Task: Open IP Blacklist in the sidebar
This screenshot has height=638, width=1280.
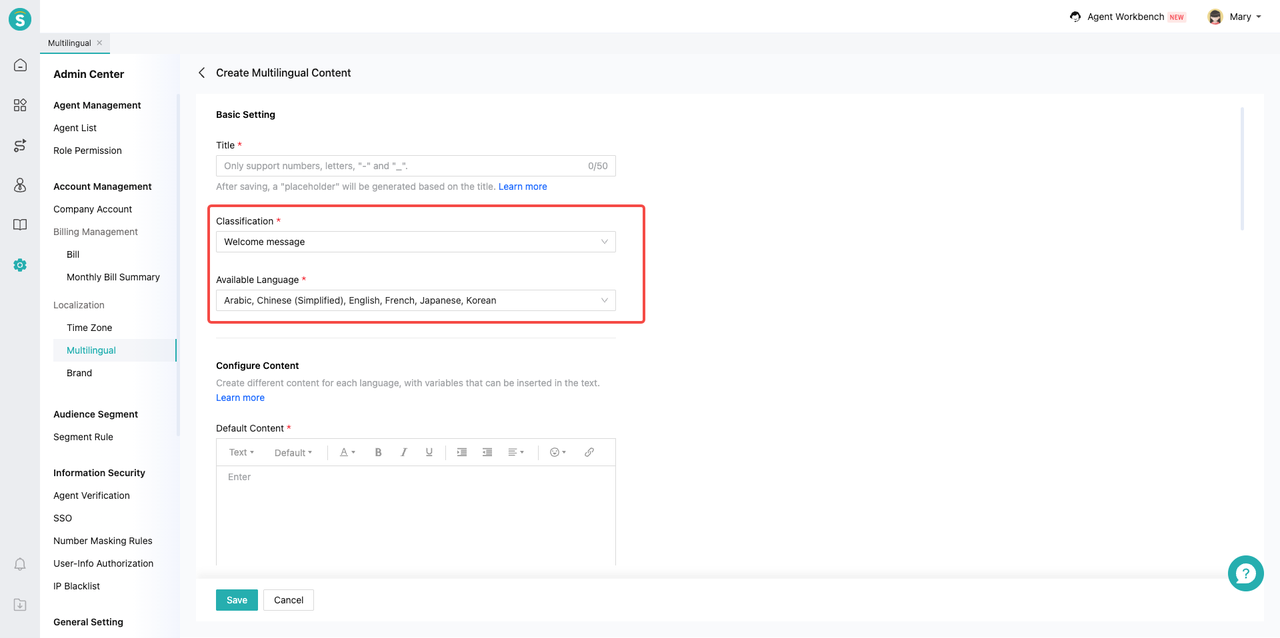Action: (x=77, y=586)
